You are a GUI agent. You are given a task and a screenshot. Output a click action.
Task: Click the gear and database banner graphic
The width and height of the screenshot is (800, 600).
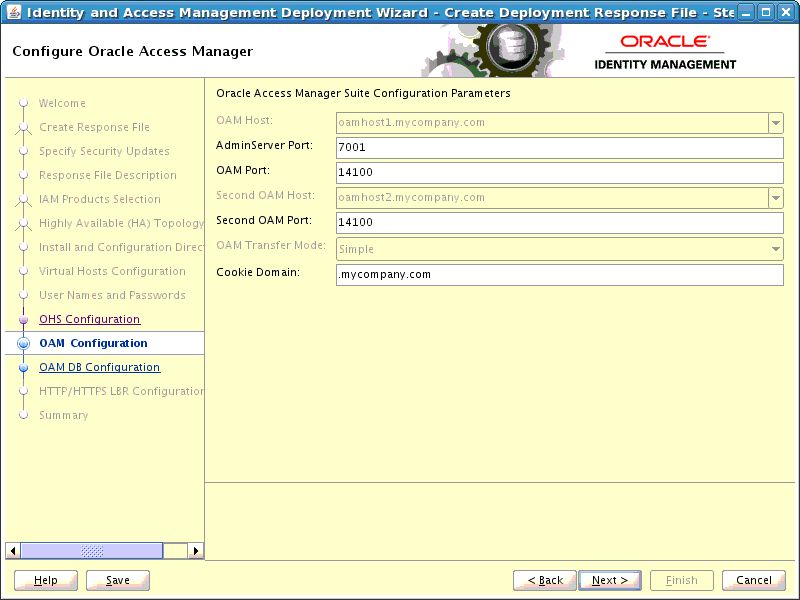click(x=492, y=51)
